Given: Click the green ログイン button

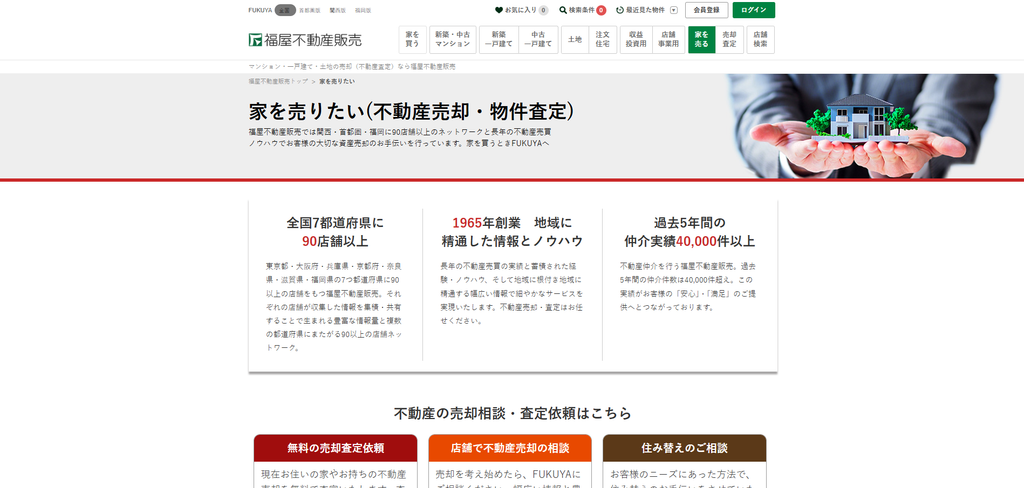Looking at the screenshot, I should (x=754, y=10).
